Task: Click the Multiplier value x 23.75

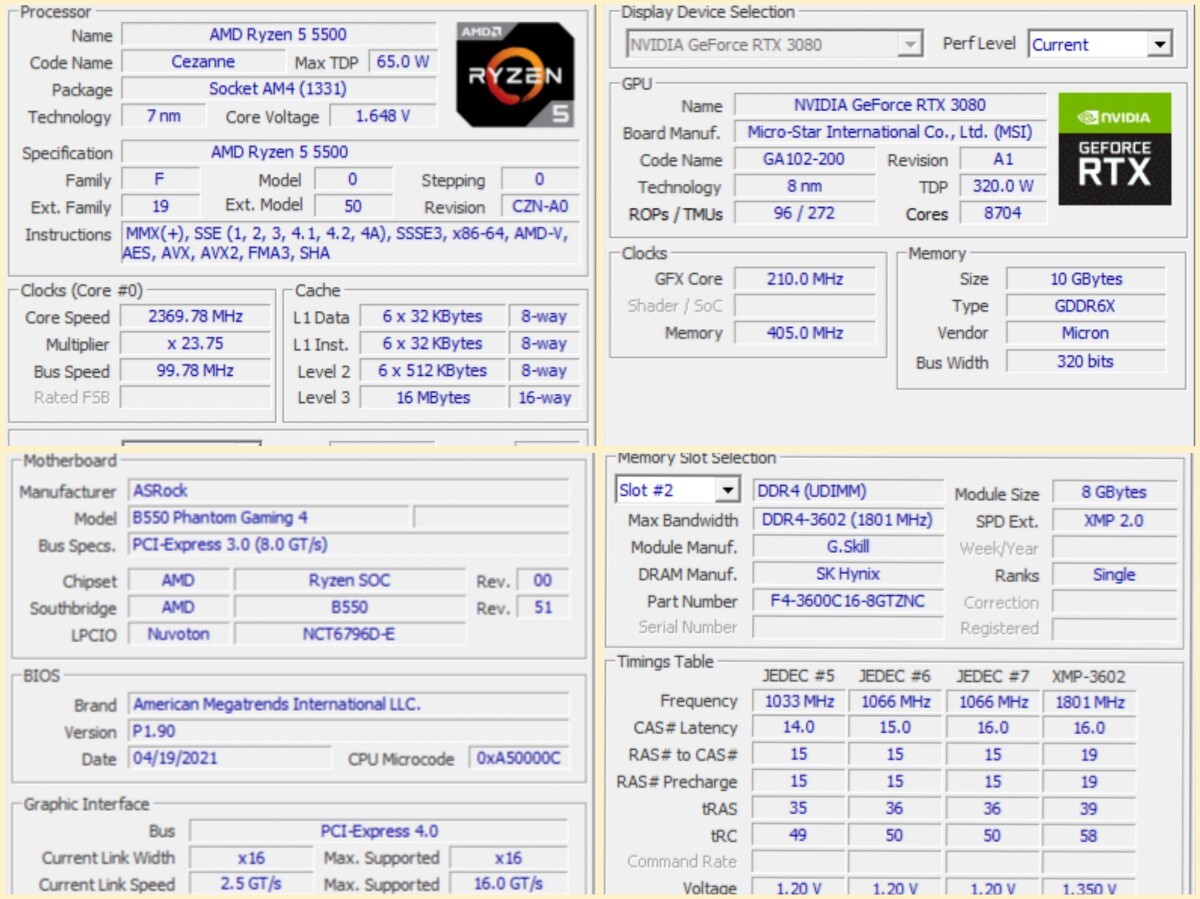Action: [x=196, y=343]
